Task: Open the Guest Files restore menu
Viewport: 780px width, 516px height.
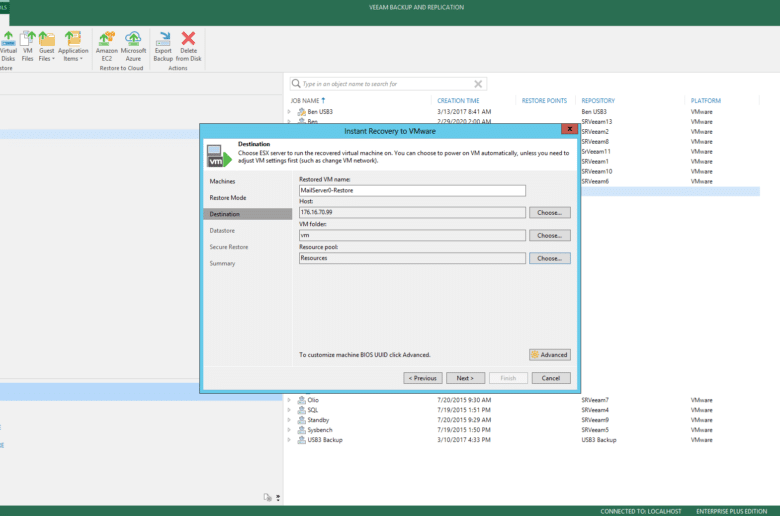Action: (x=46, y=46)
